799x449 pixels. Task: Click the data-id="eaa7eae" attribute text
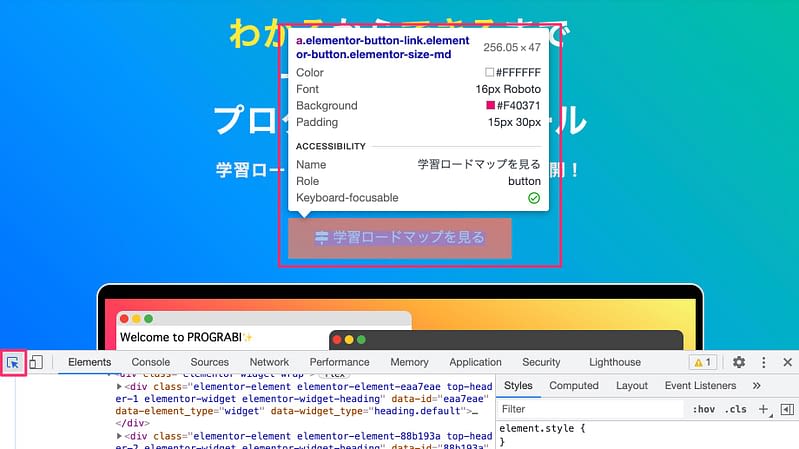click(440, 399)
